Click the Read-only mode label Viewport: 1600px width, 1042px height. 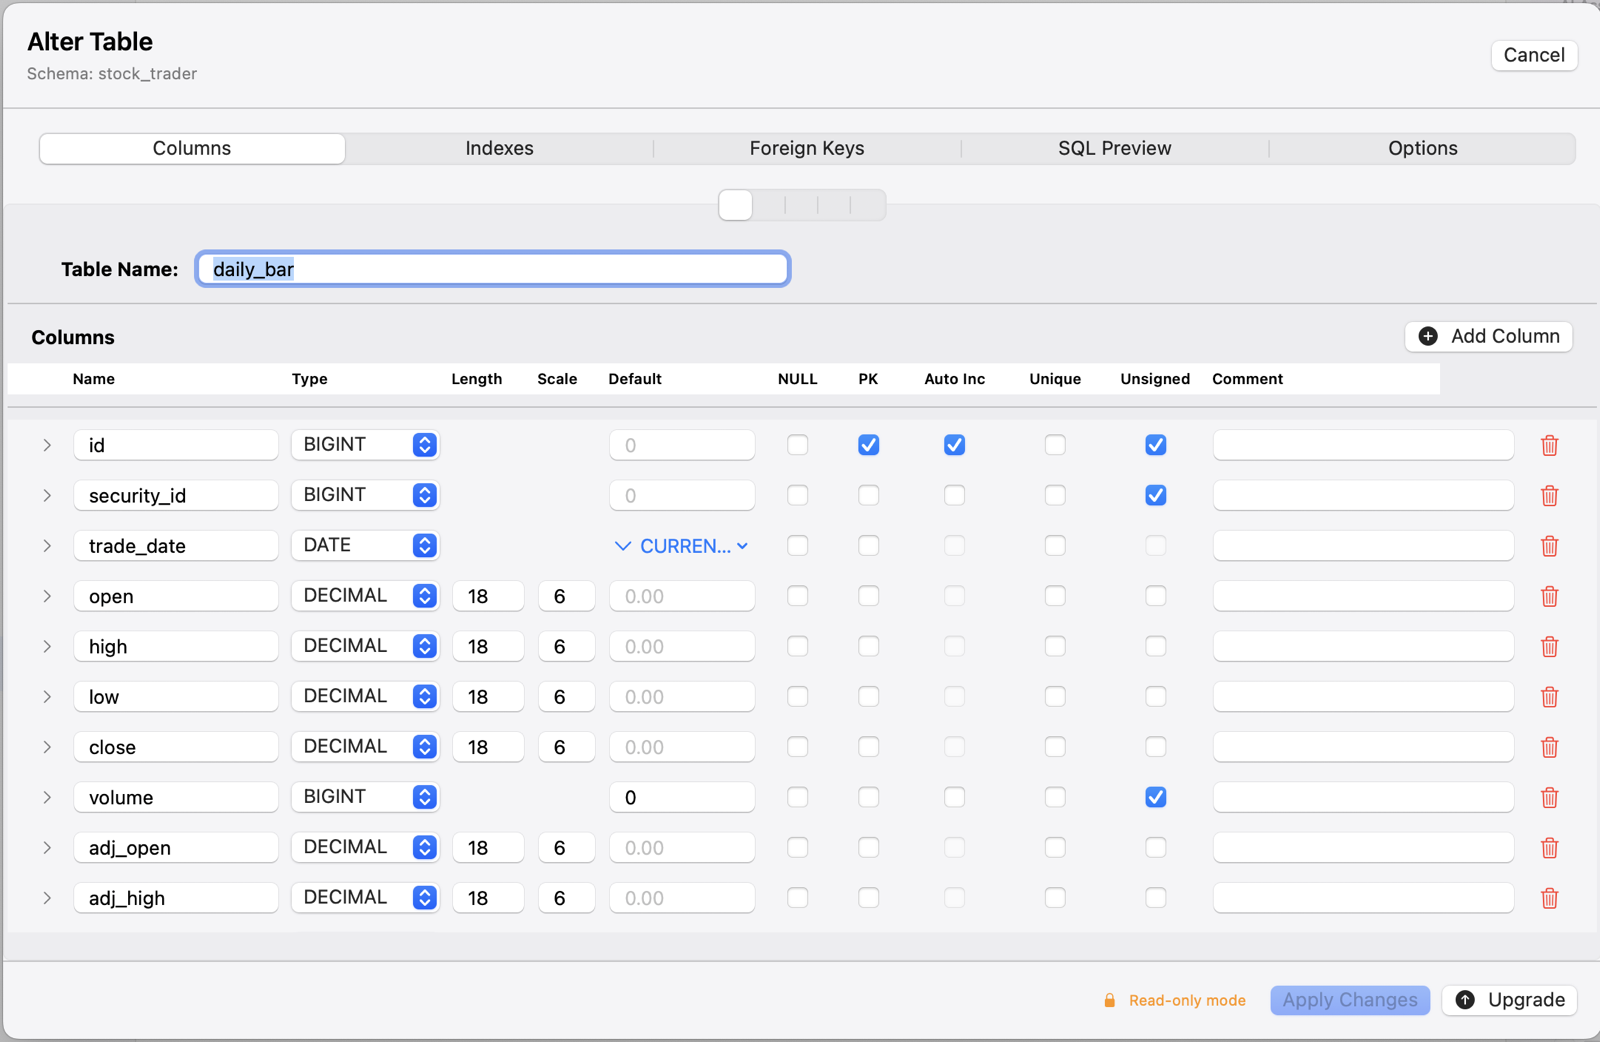pos(1187,1000)
